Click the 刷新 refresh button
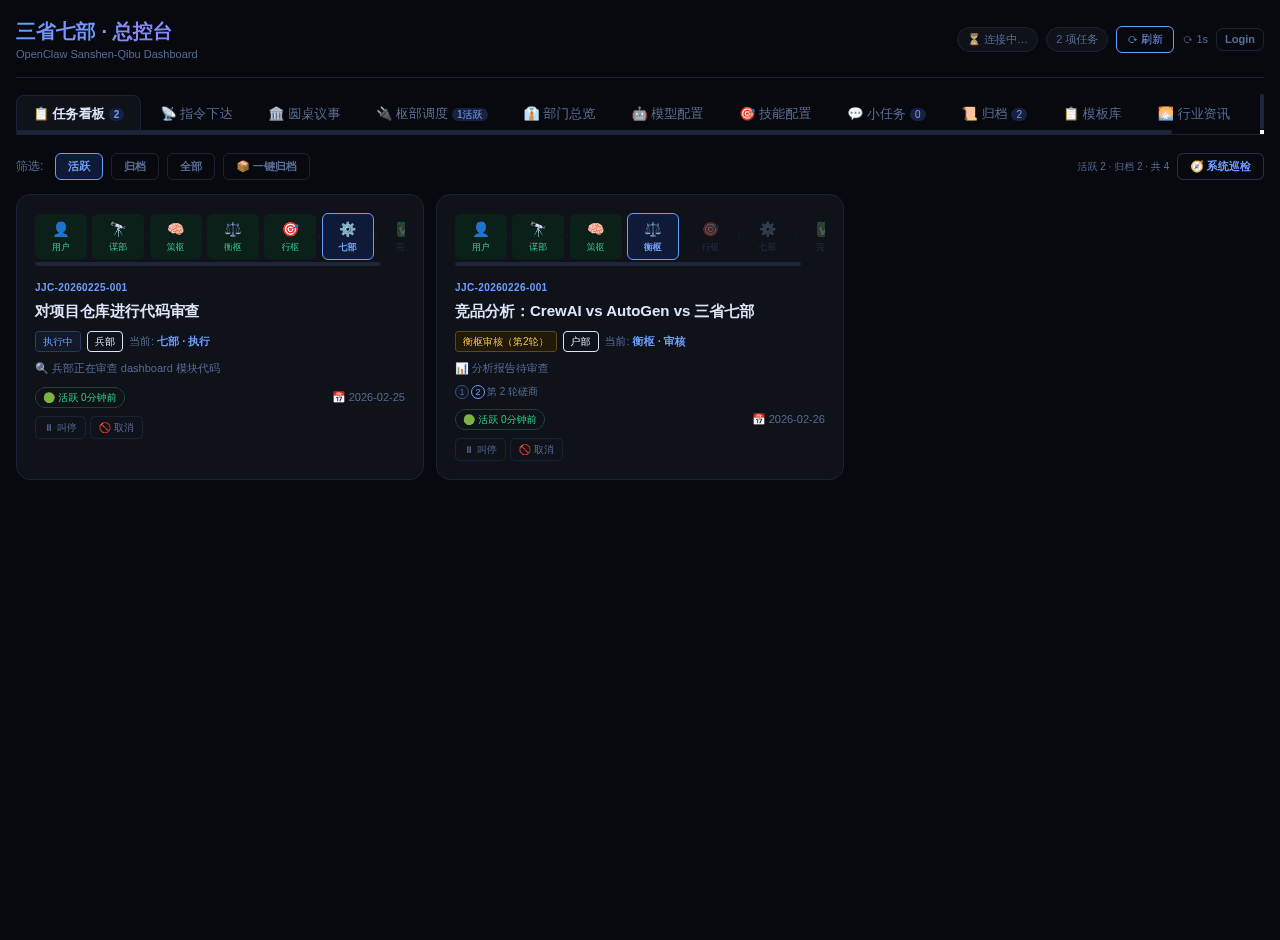Image resolution: width=1280 pixels, height=940 pixels. pyautogui.click(x=1144, y=38)
